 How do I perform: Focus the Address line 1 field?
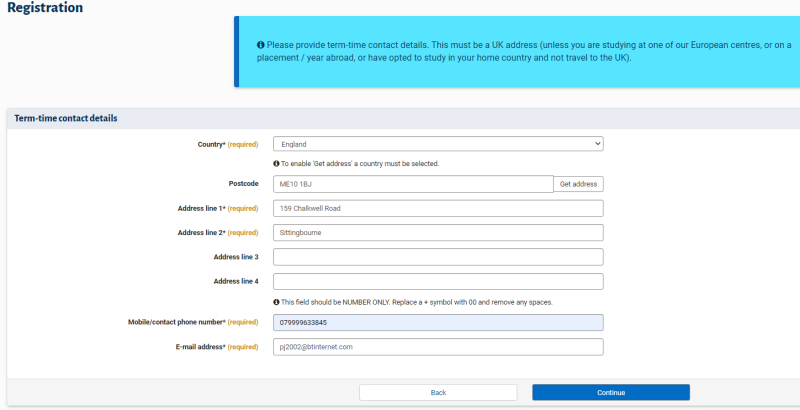click(438, 208)
